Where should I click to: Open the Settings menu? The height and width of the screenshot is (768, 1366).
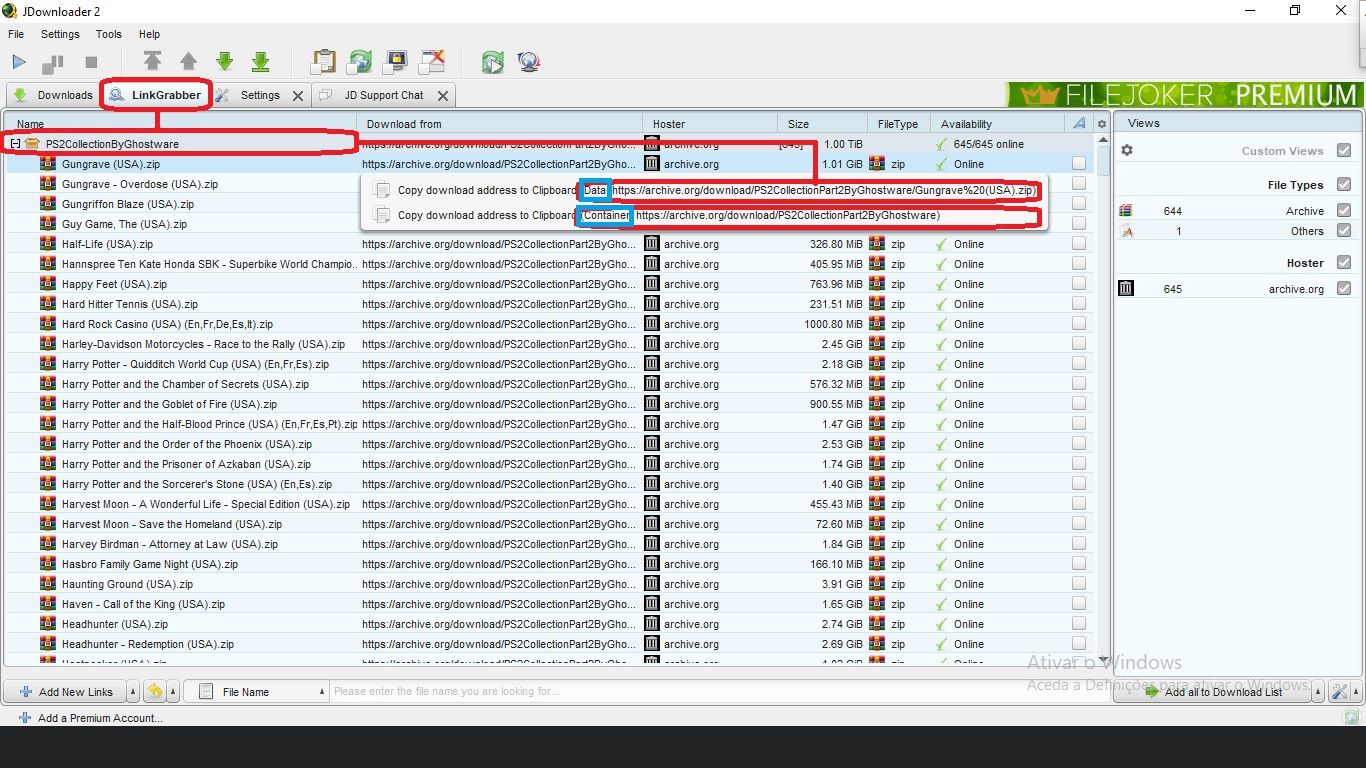(x=60, y=34)
